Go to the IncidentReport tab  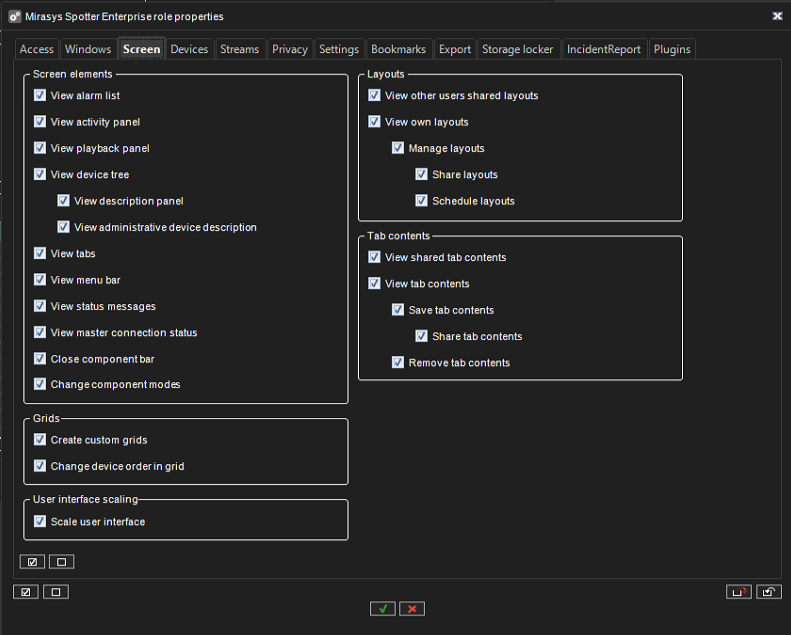point(603,49)
